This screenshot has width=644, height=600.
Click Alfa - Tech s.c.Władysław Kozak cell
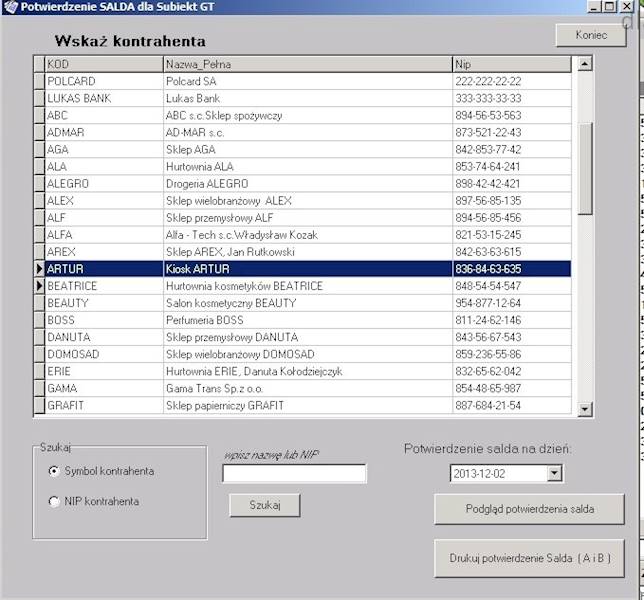(x=308, y=235)
